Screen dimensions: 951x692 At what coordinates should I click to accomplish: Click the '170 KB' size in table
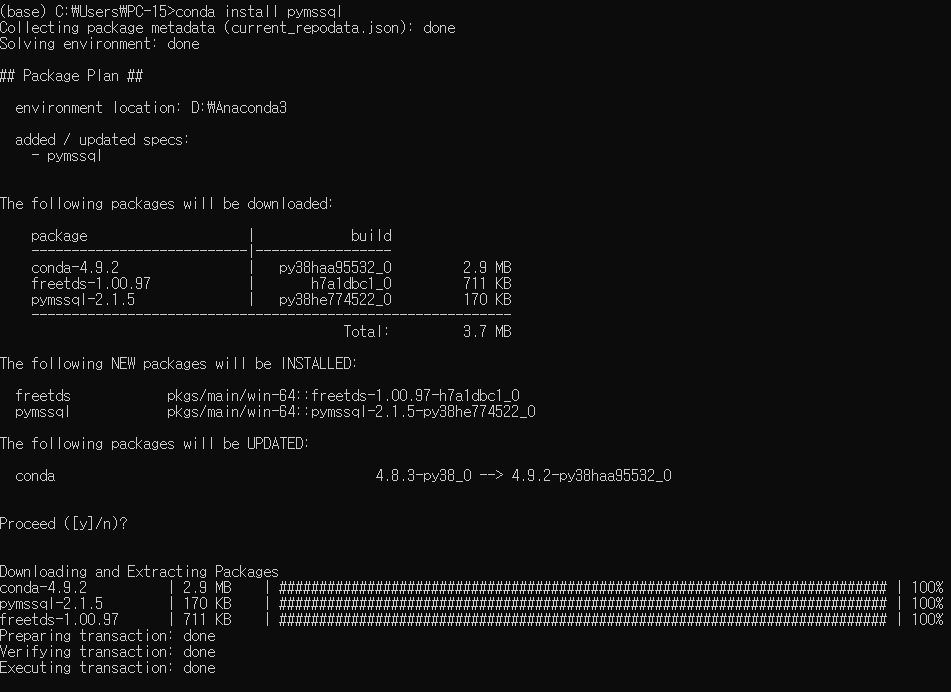pyautogui.click(x=487, y=300)
